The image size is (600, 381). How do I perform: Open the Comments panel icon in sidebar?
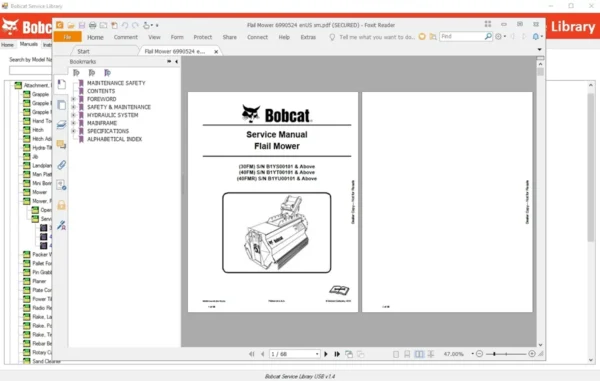[61, 144]
